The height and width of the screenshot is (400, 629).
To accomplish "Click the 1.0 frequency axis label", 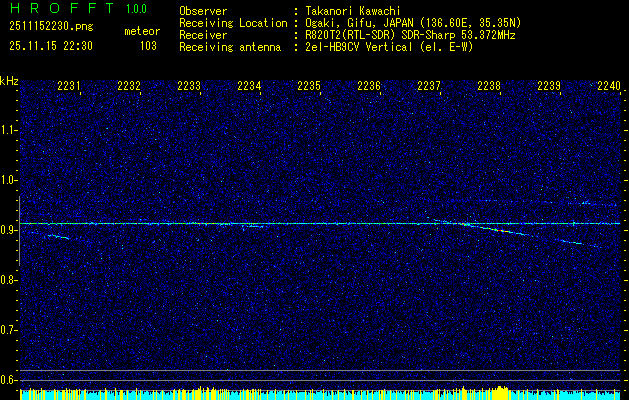I will point(9,180).
